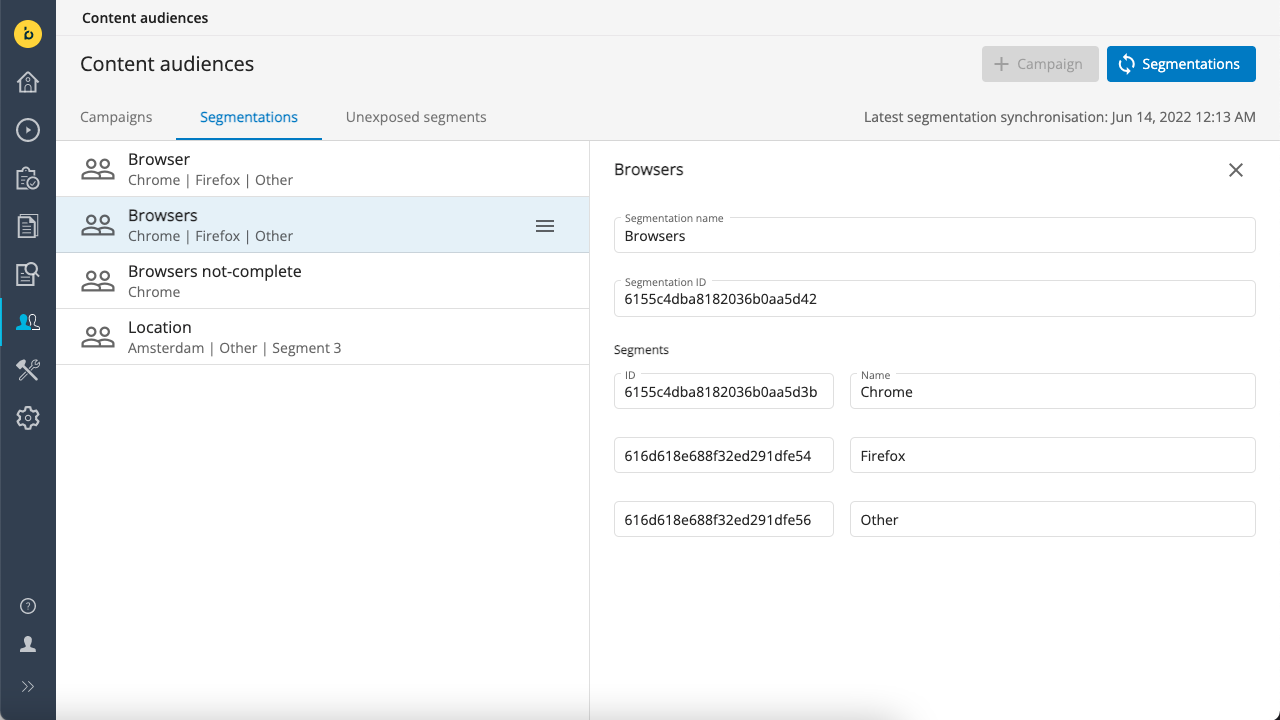The height and width of the screenshot is (720, 1280).
Task: Click the Other segment name field
Action: click(x=1053, y=519)
